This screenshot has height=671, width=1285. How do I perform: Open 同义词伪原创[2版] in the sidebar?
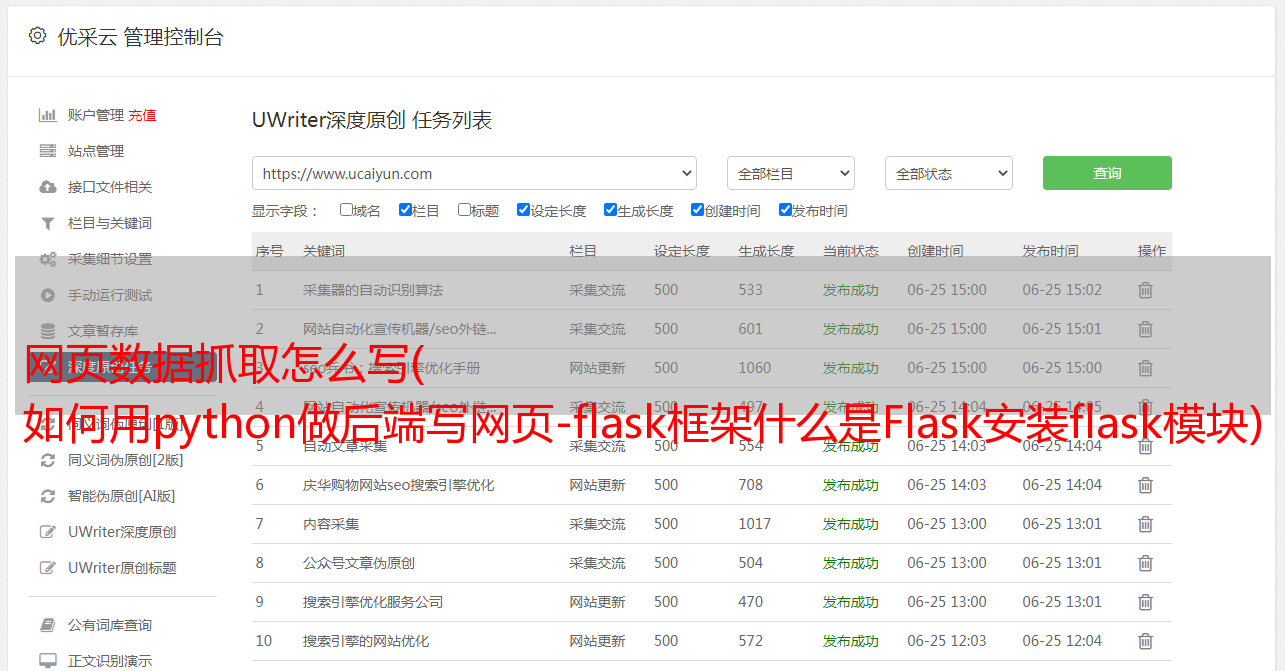[x=126, y=460]
